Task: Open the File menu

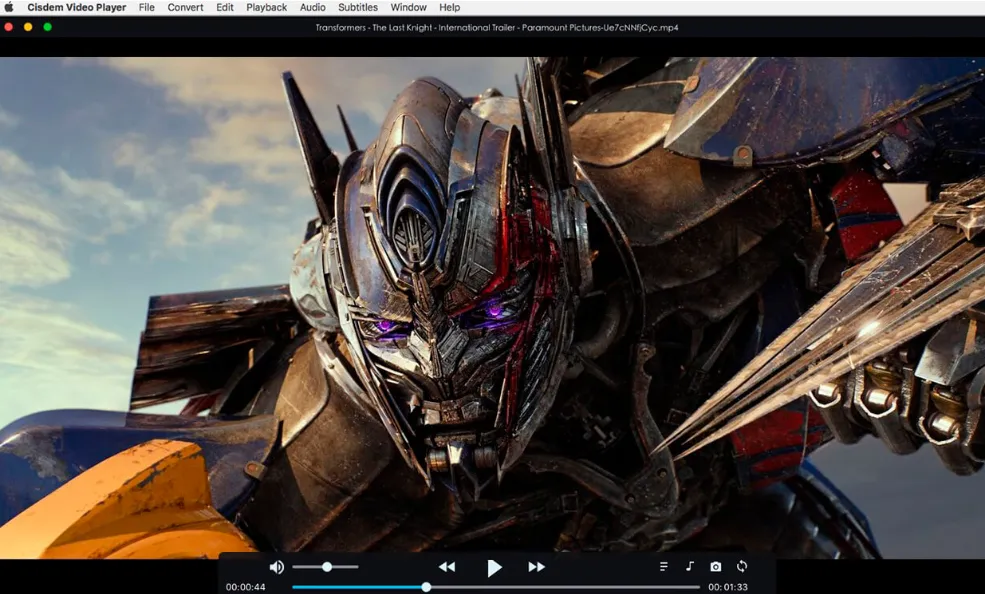Action: pyautogui.click(x=146, y=8)
